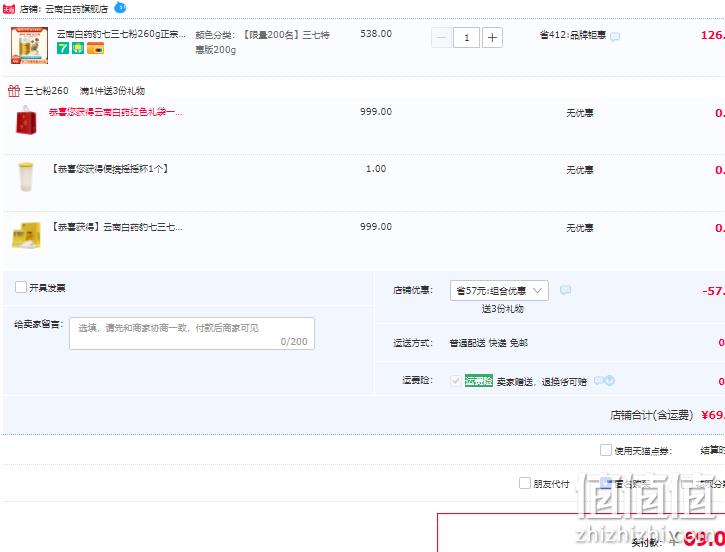Viewport: 725px width, 552px height.
Task: Click the green shield guarantee badge icon
Action: pos(78,48)
